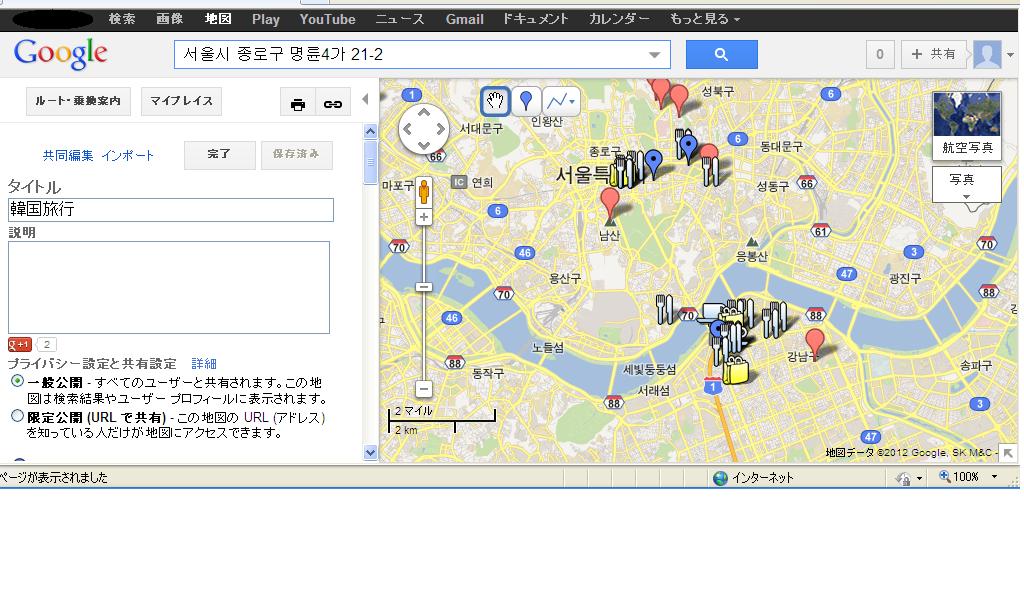Open ドキュメント in the top bar

(x=536, y=19)
